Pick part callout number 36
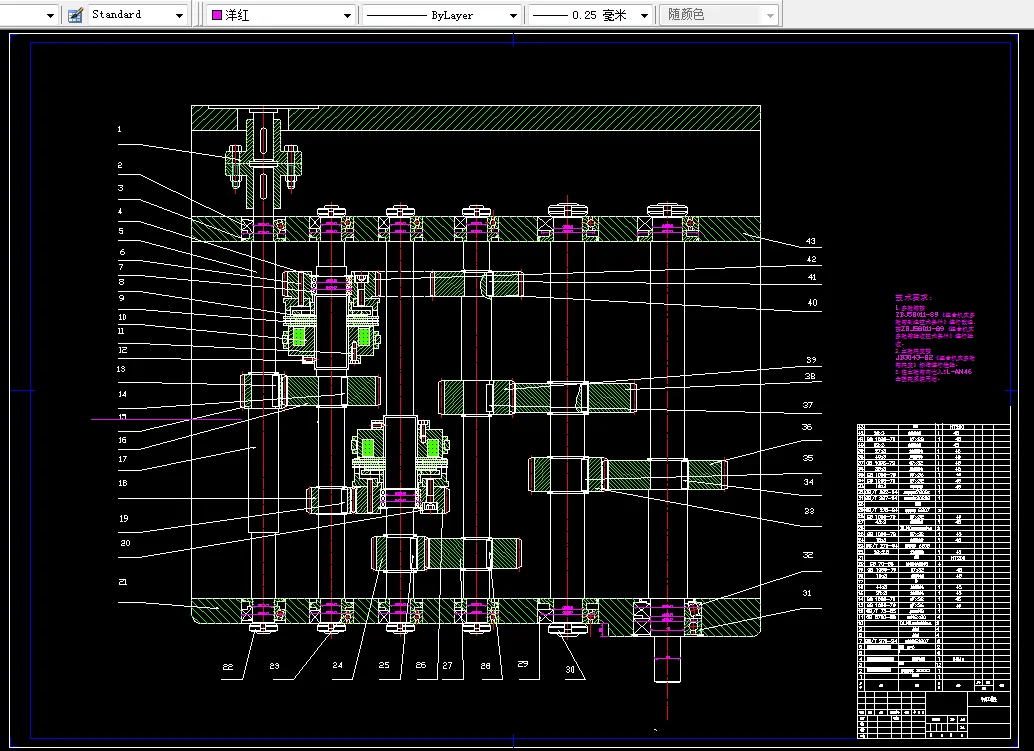Screen dimensions: 1034x751 (x=806, y=427)
